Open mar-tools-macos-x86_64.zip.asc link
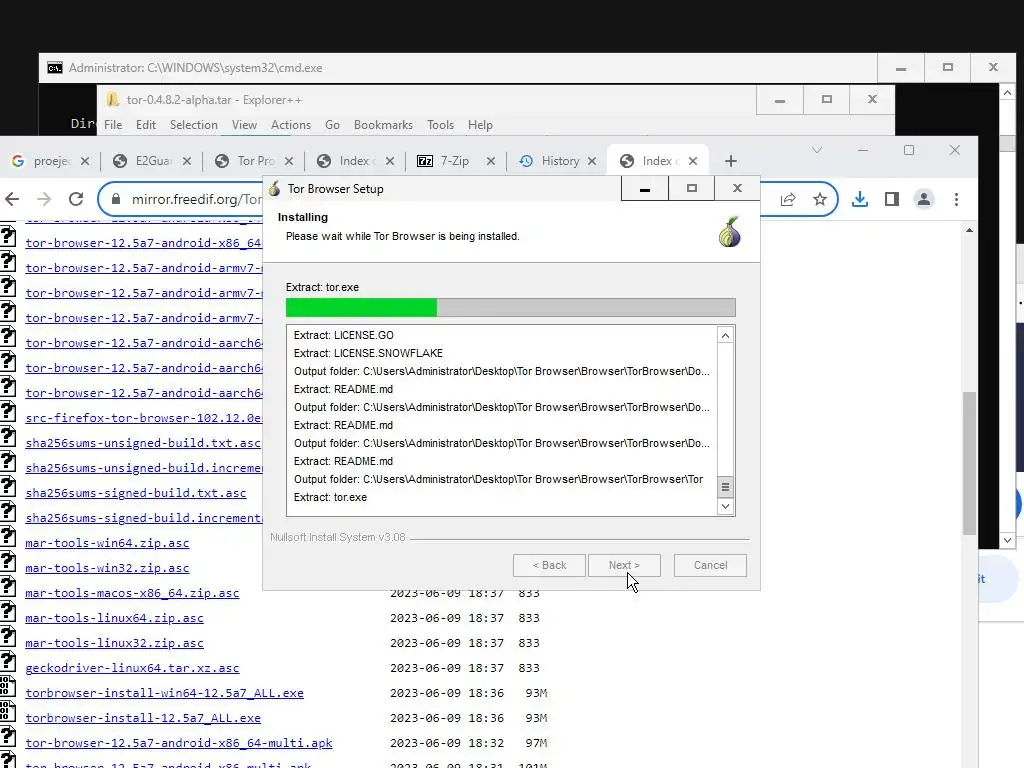 click(133, 593)
